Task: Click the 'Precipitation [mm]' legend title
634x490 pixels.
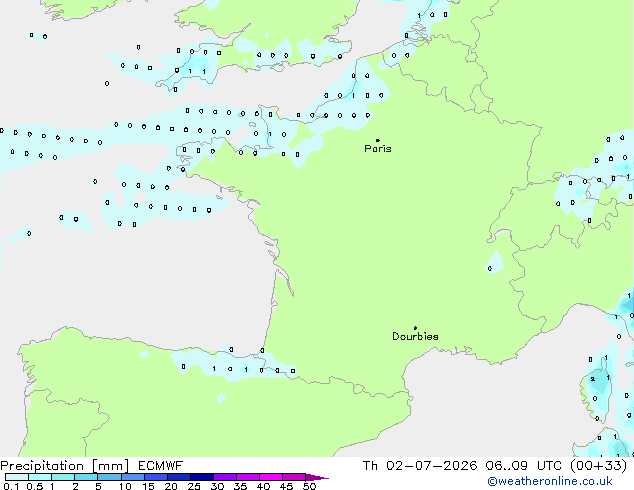Action: point(65,466)
